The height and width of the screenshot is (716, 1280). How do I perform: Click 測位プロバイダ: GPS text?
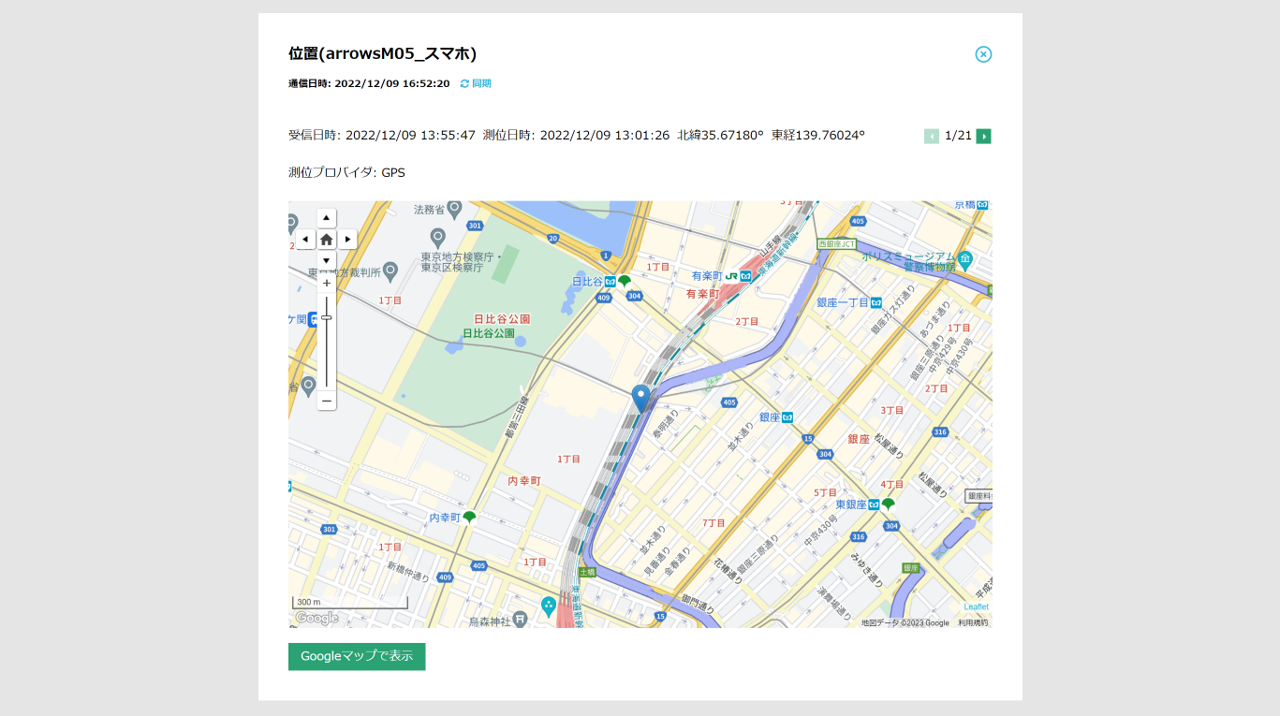click(347, 172)
